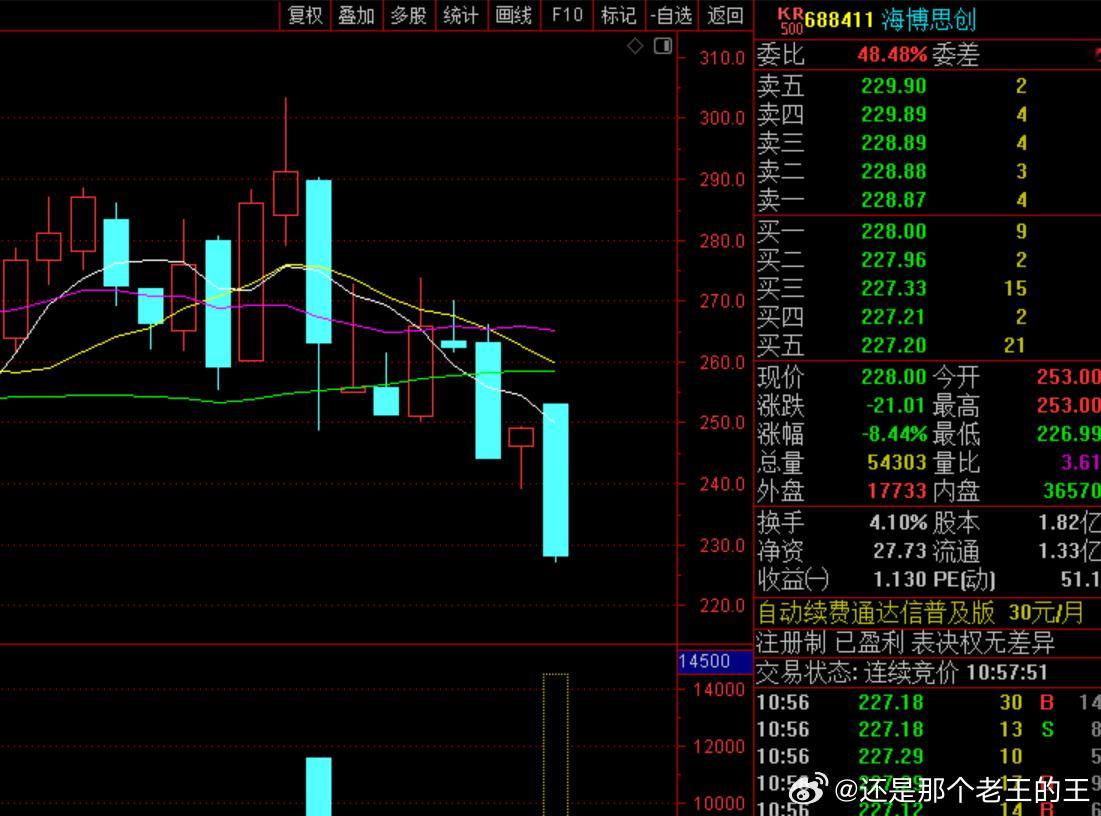Click the 换手 value 4.10%

(898, 522)
